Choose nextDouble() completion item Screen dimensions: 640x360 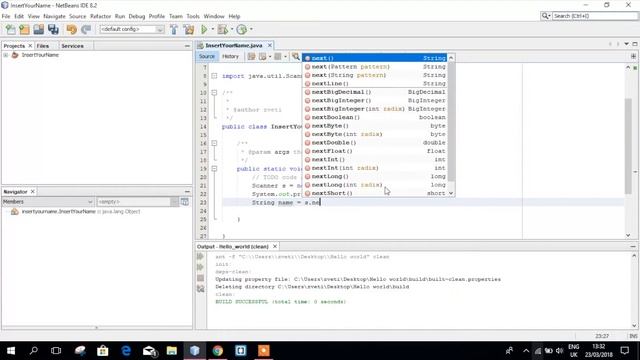click(x=375, y=142)
